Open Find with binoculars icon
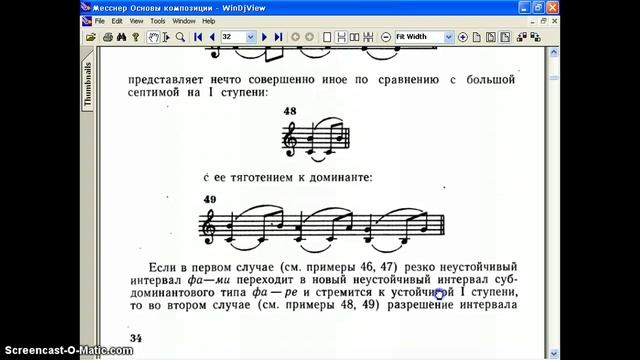The height and width of the screenshot is (360, 640). click(122, 37)
